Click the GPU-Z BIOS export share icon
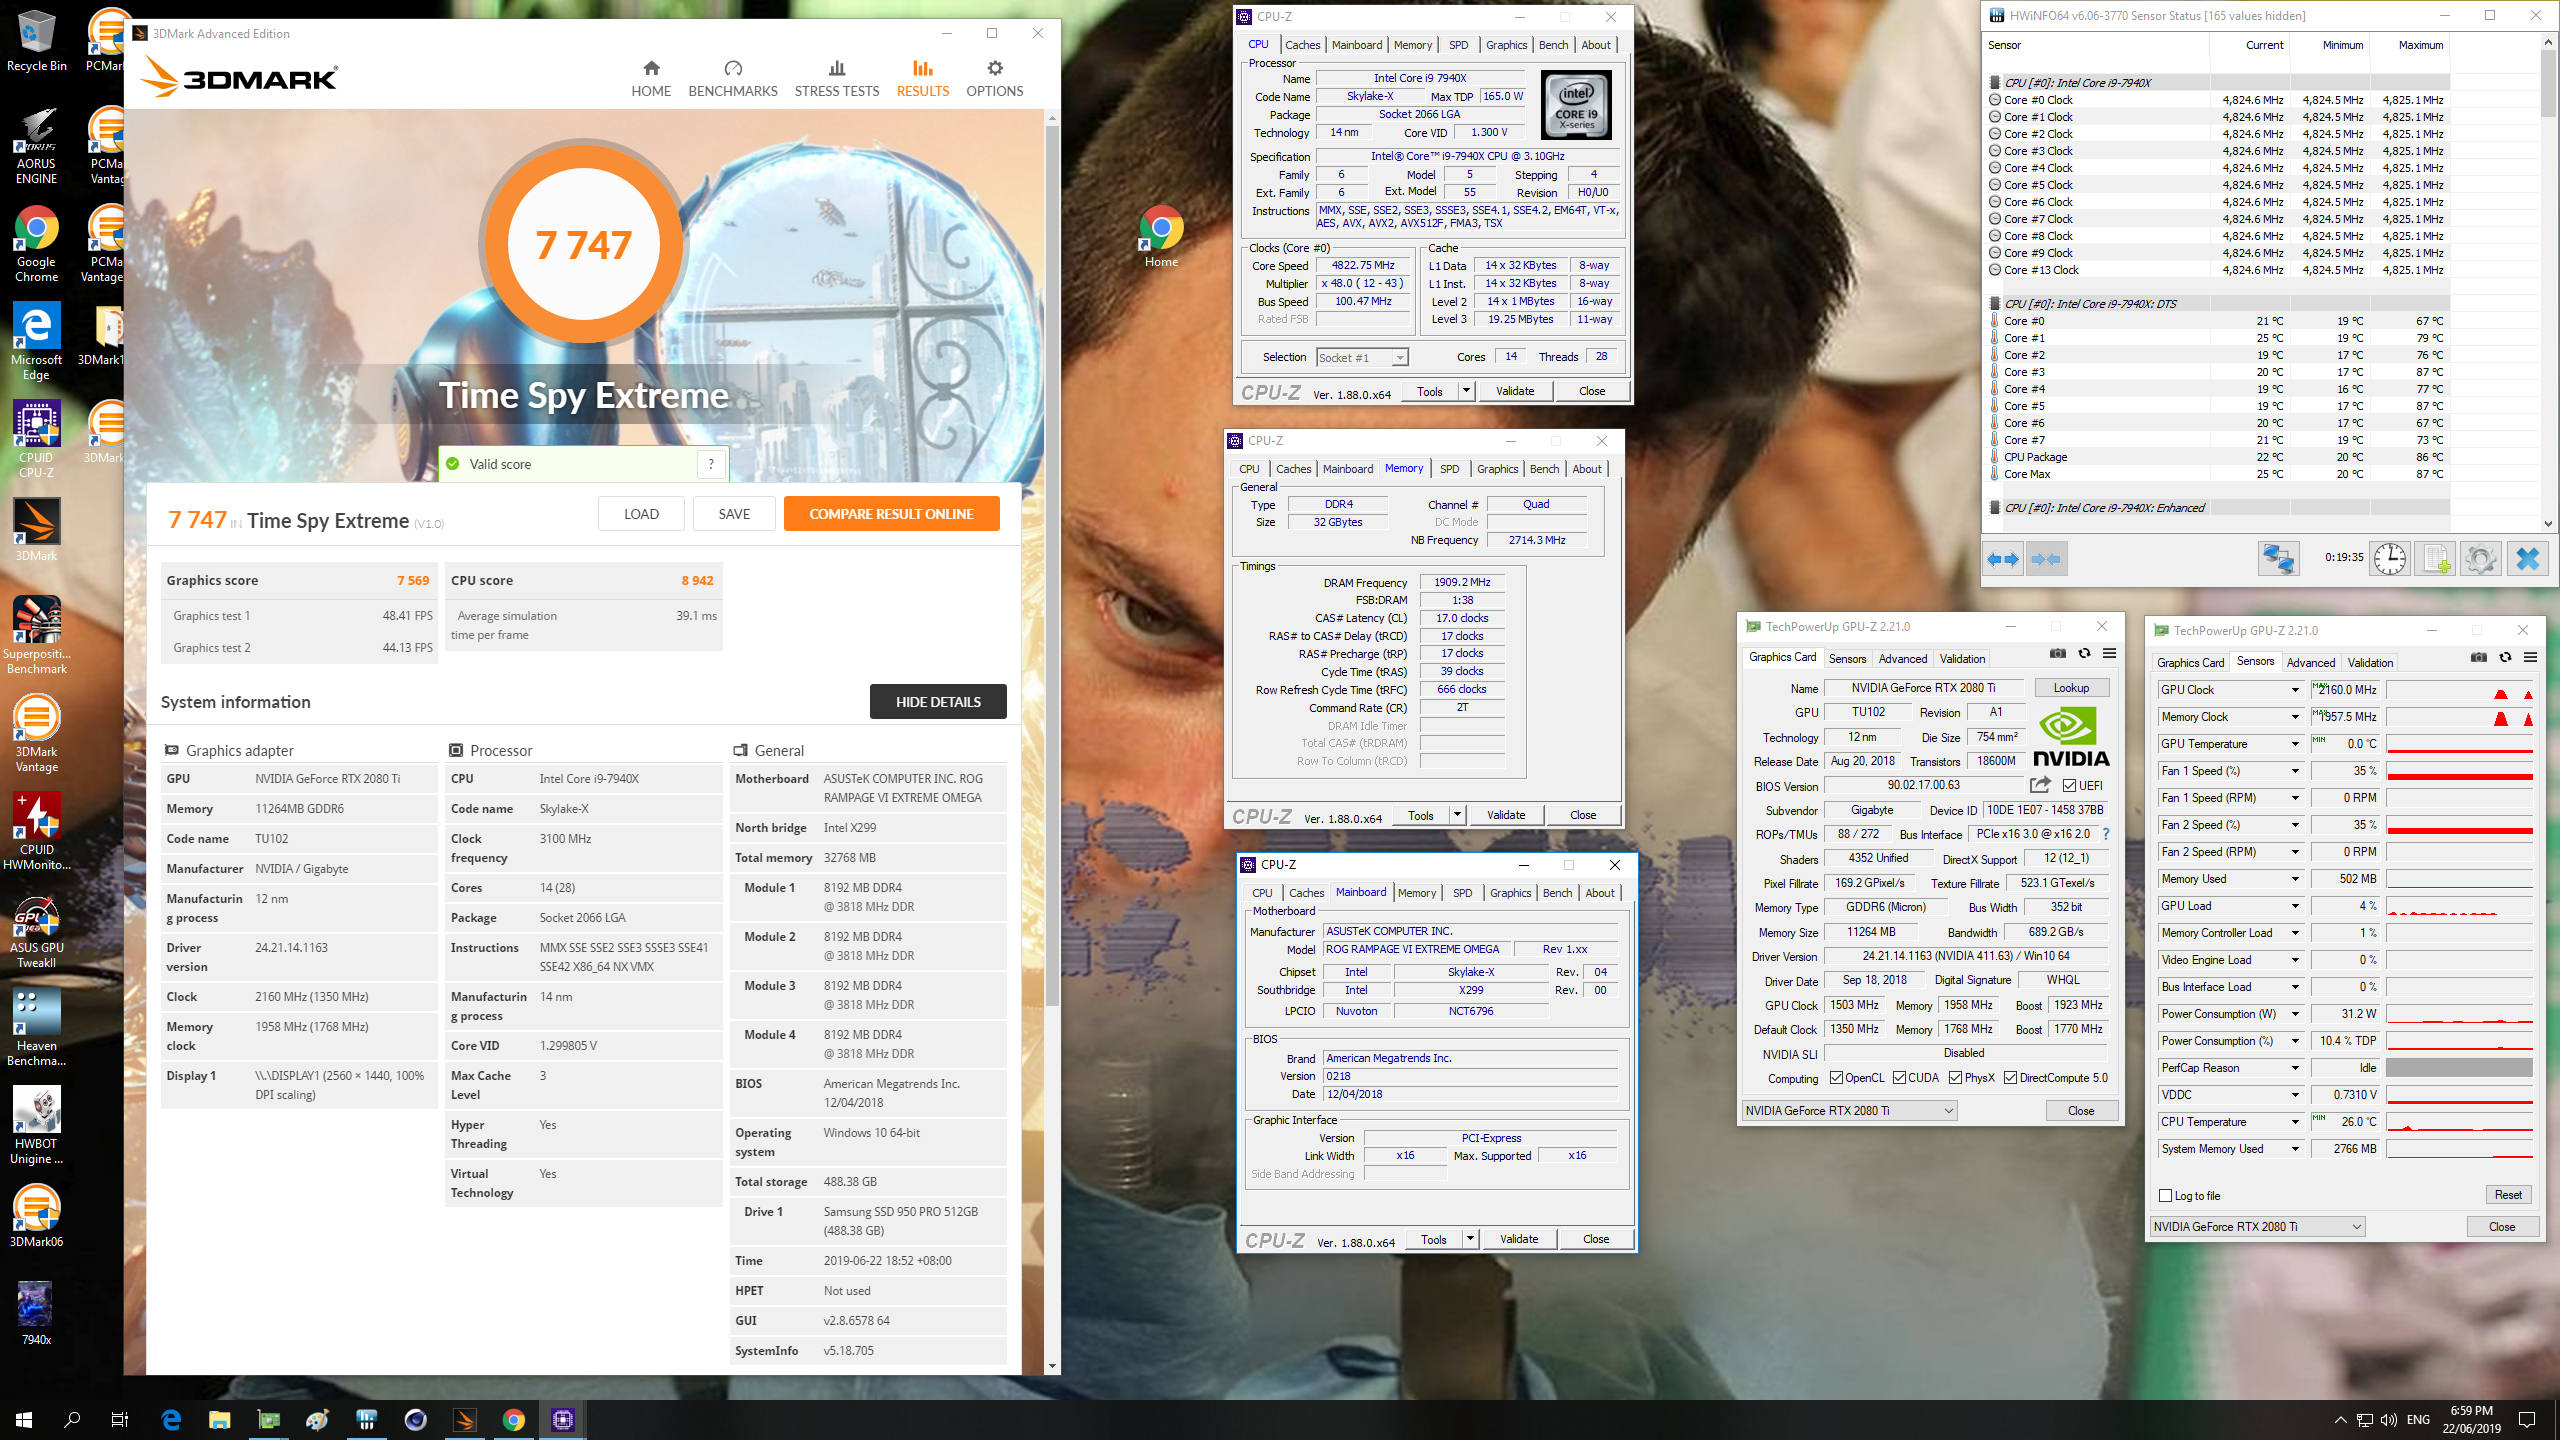 click(x=2041, y=785)
